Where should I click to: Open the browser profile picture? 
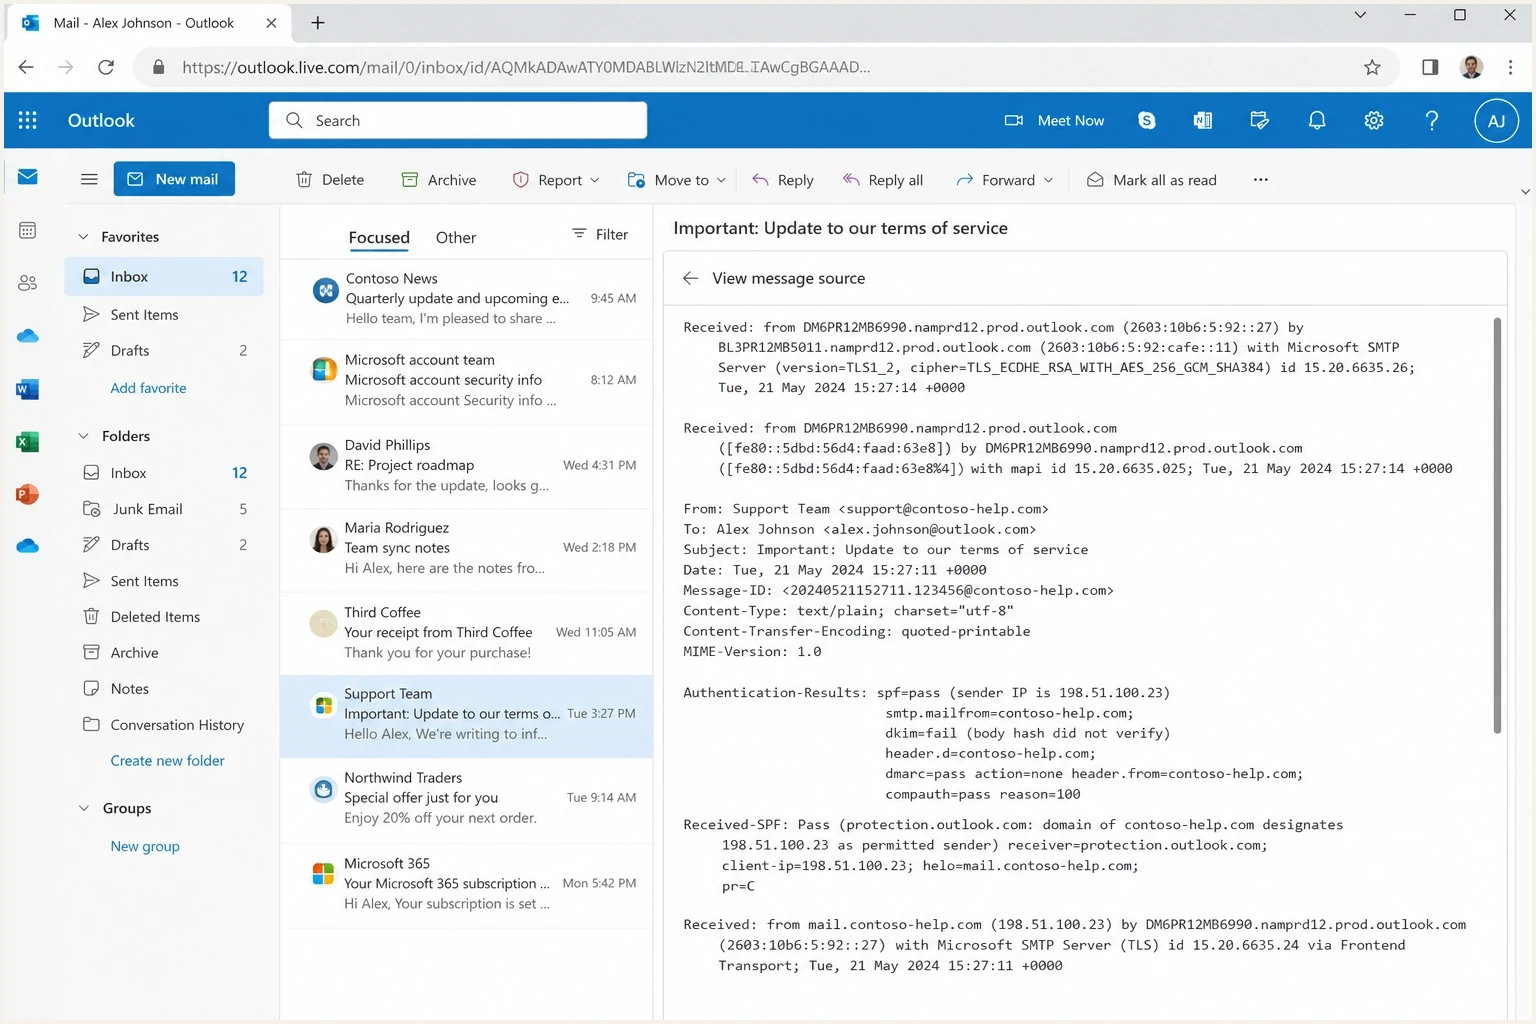(x=1471, y=67)
